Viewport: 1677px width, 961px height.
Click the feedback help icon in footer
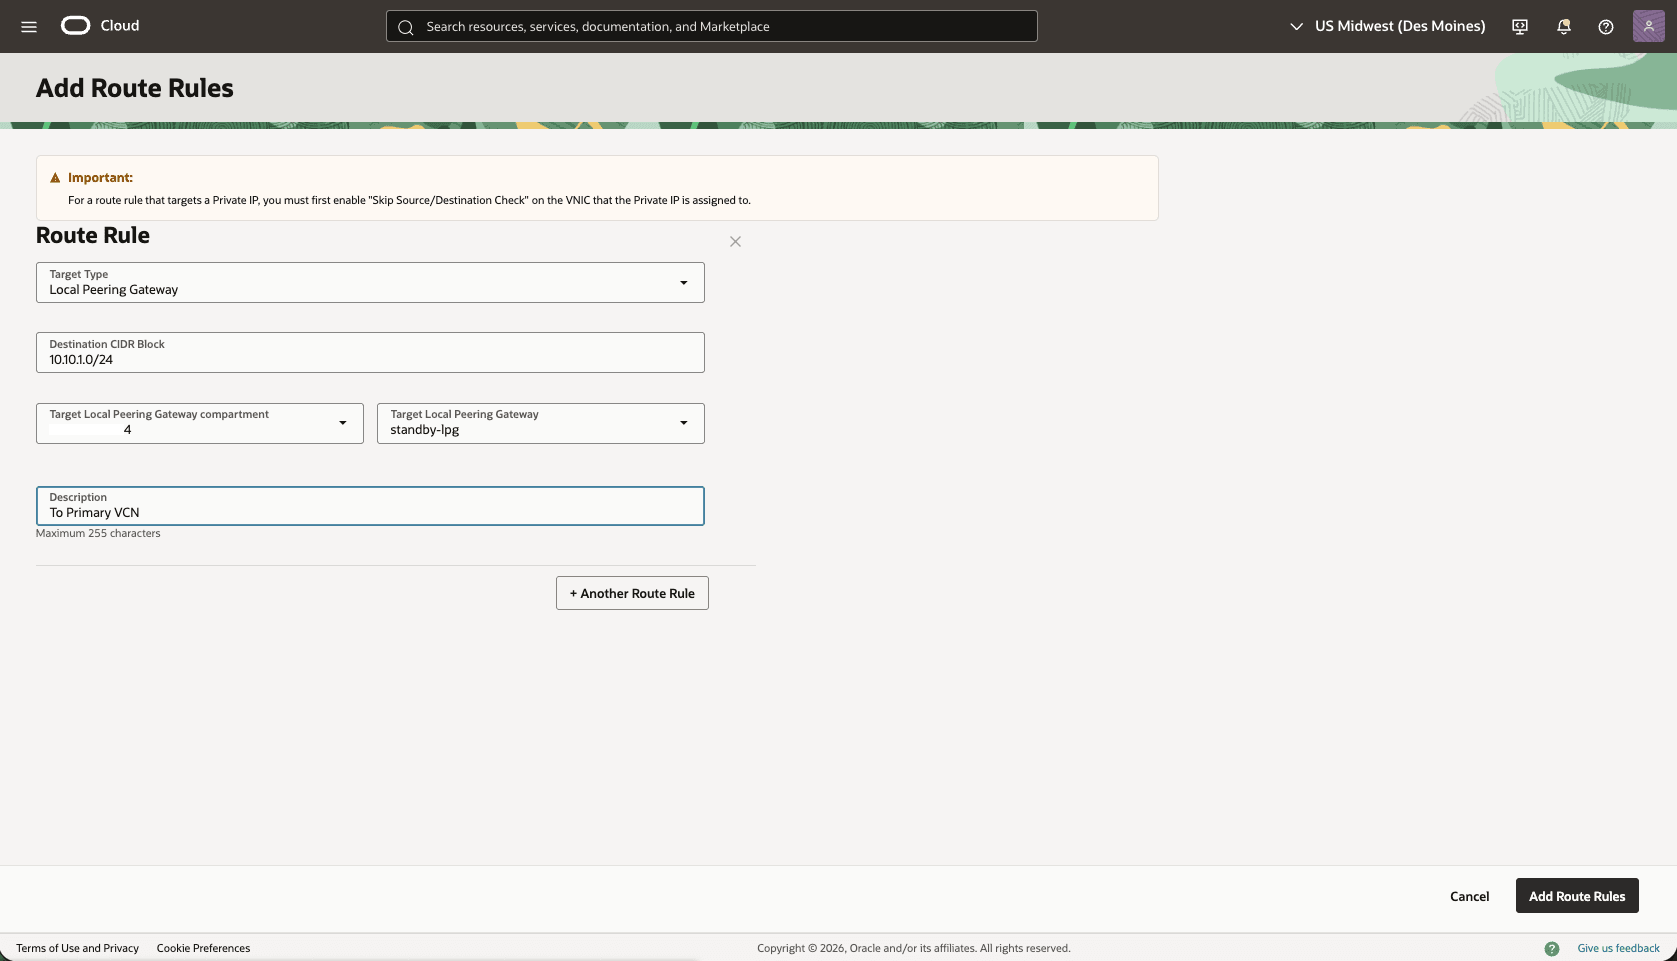pyautogui.click(x=1553, y=948)
